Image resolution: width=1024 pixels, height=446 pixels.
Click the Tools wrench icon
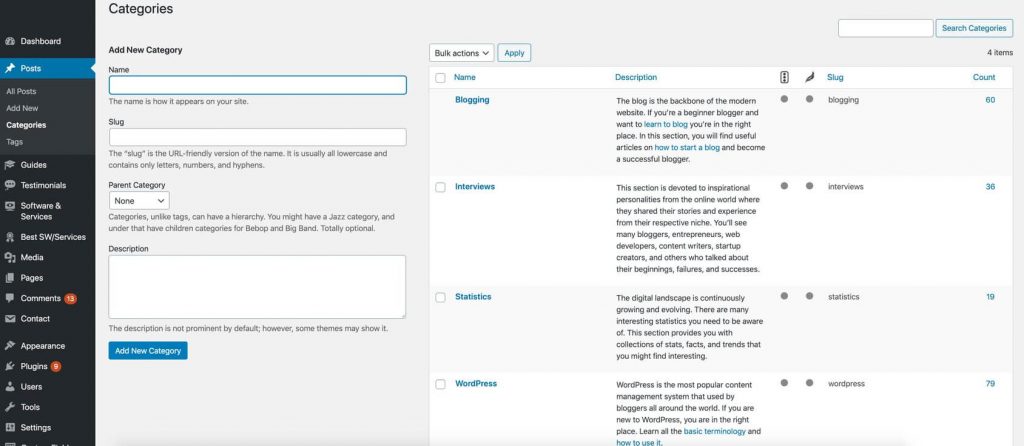[x=10, y=407]
